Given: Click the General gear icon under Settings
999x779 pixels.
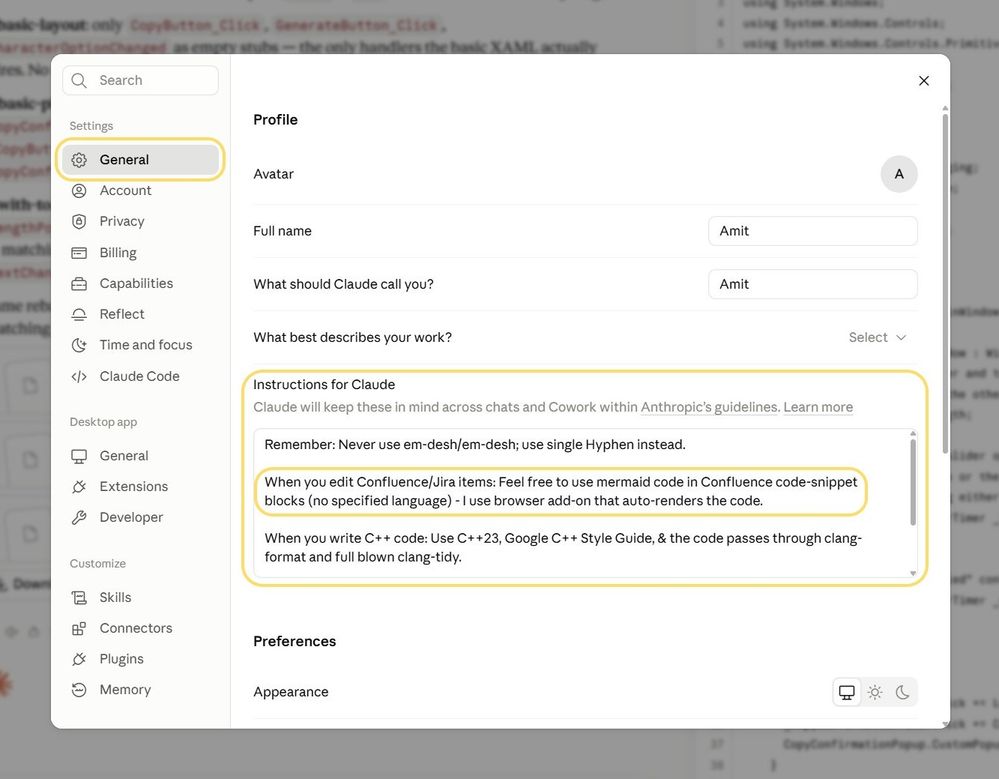Looking at the screenshot, I should pyautogui.click(x=79, y=160).
